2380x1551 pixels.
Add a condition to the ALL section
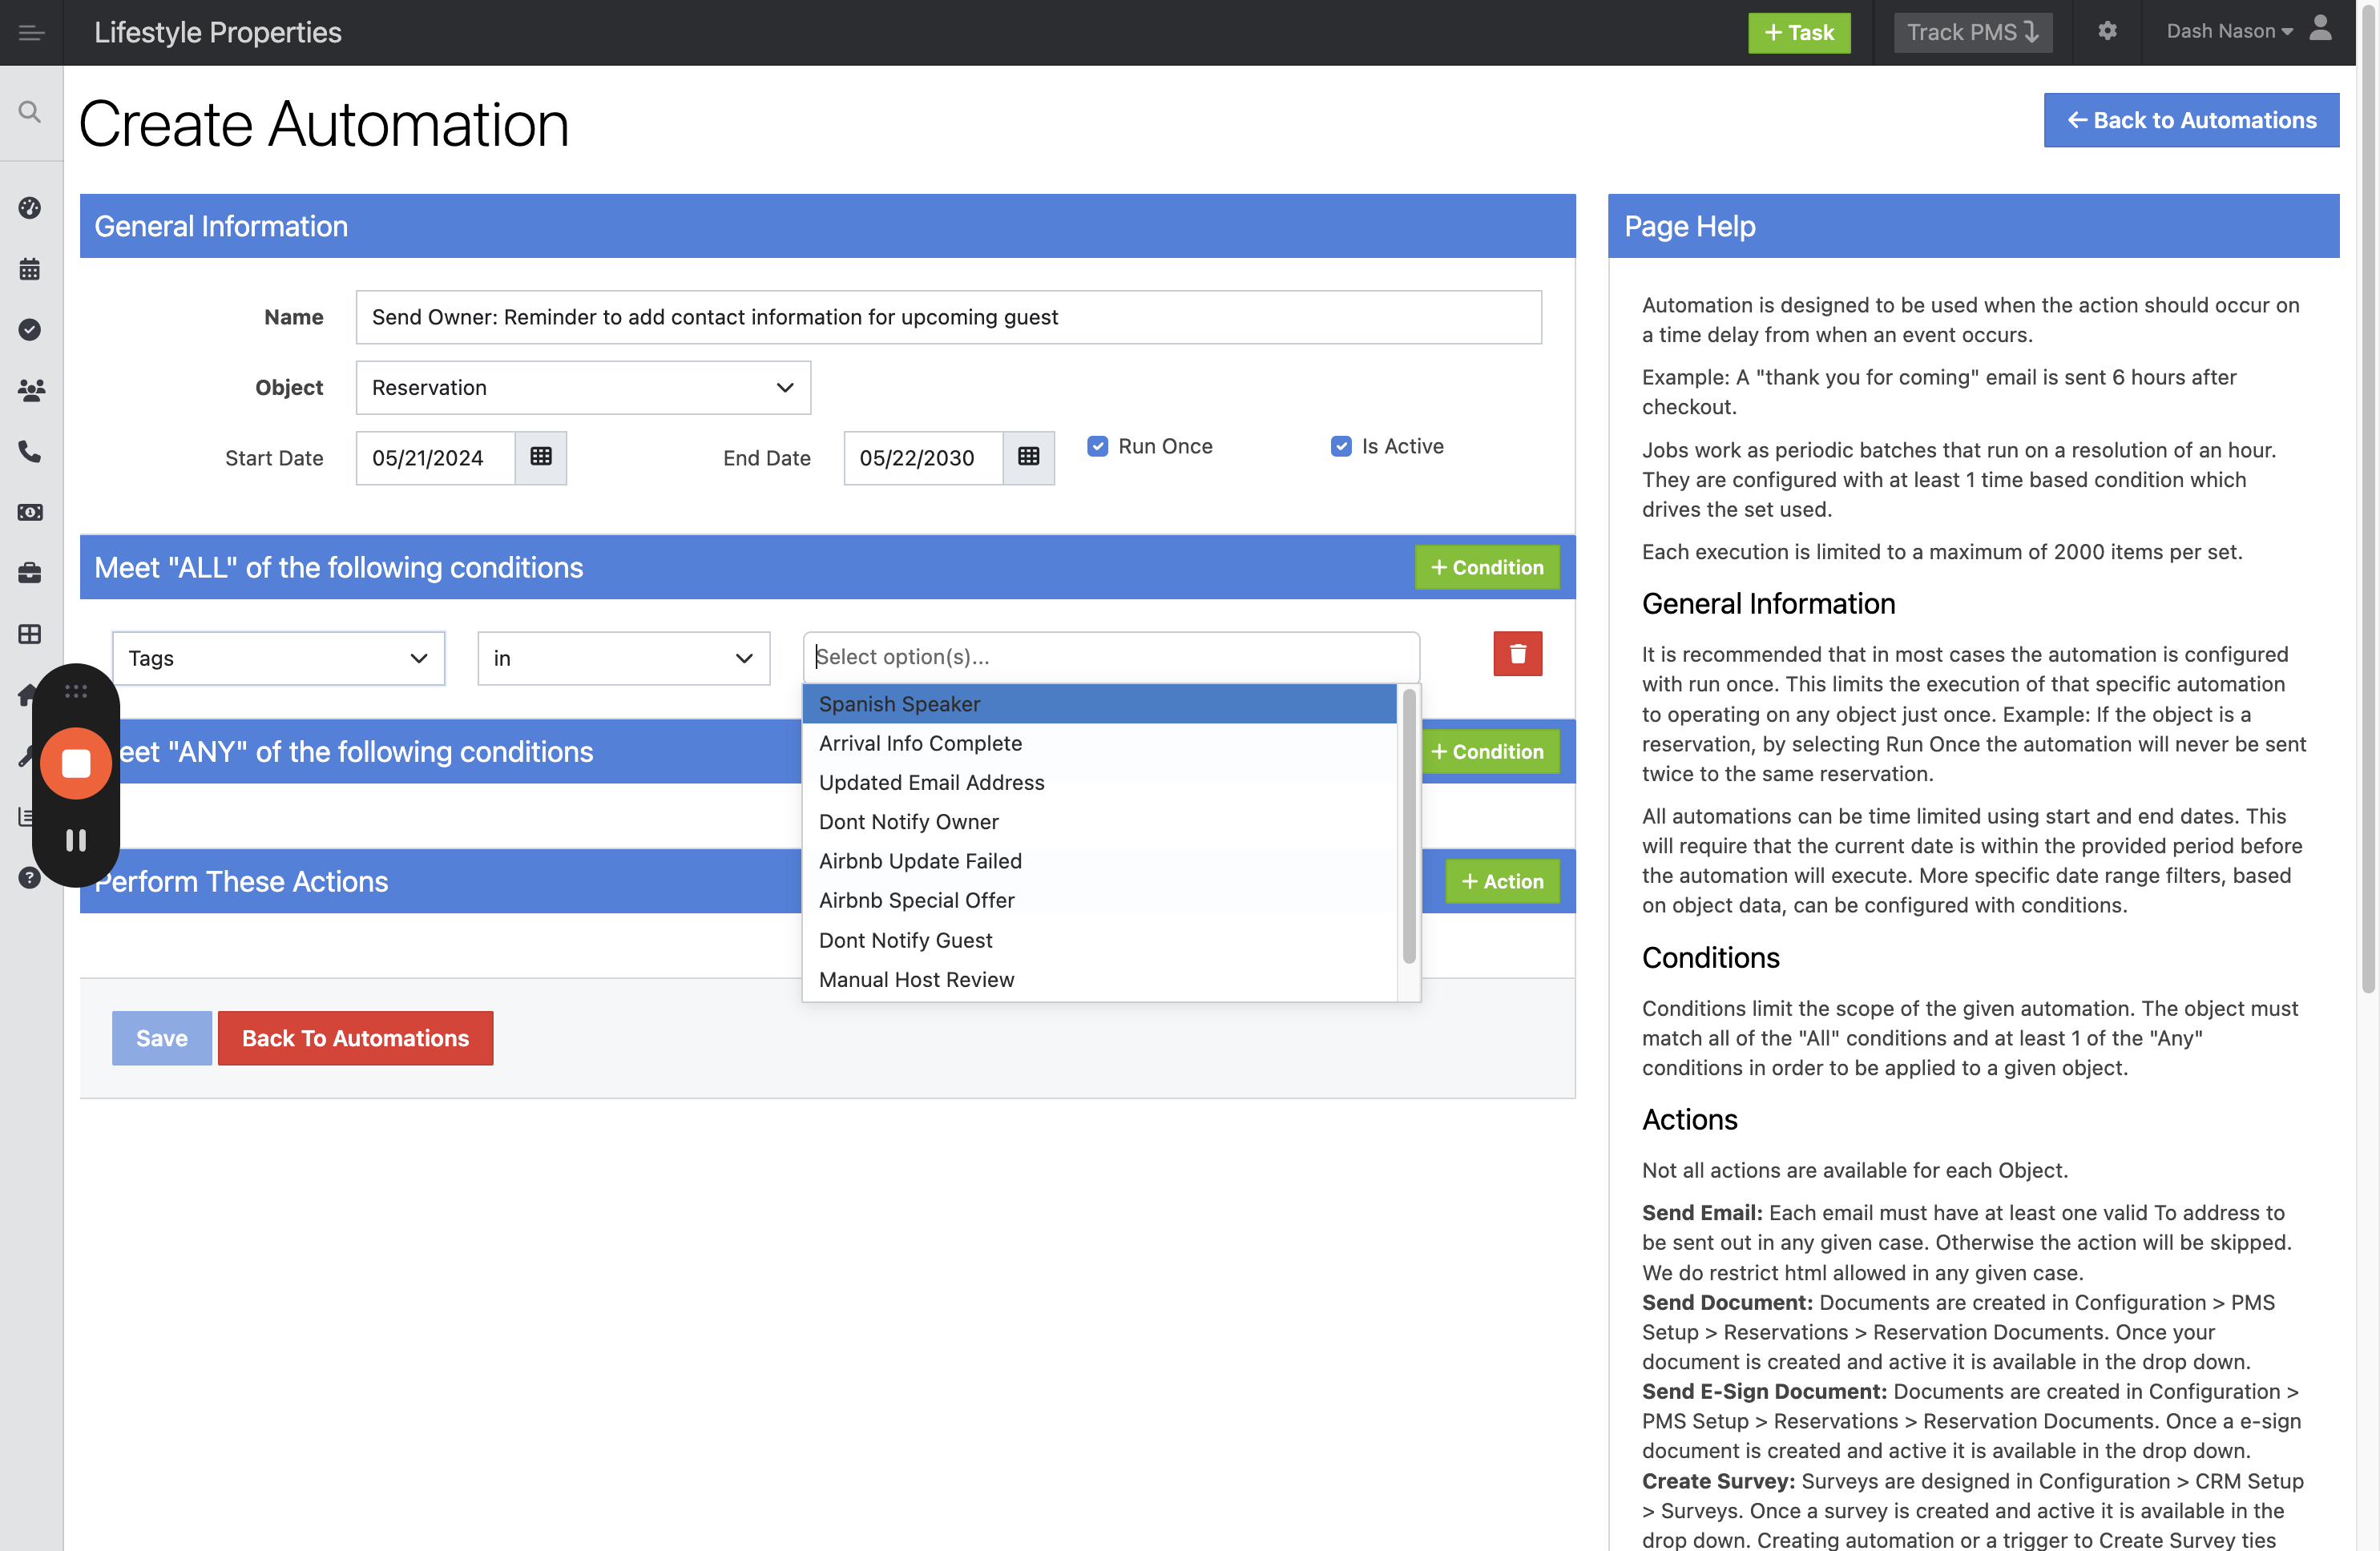[x=1487, y=567]
